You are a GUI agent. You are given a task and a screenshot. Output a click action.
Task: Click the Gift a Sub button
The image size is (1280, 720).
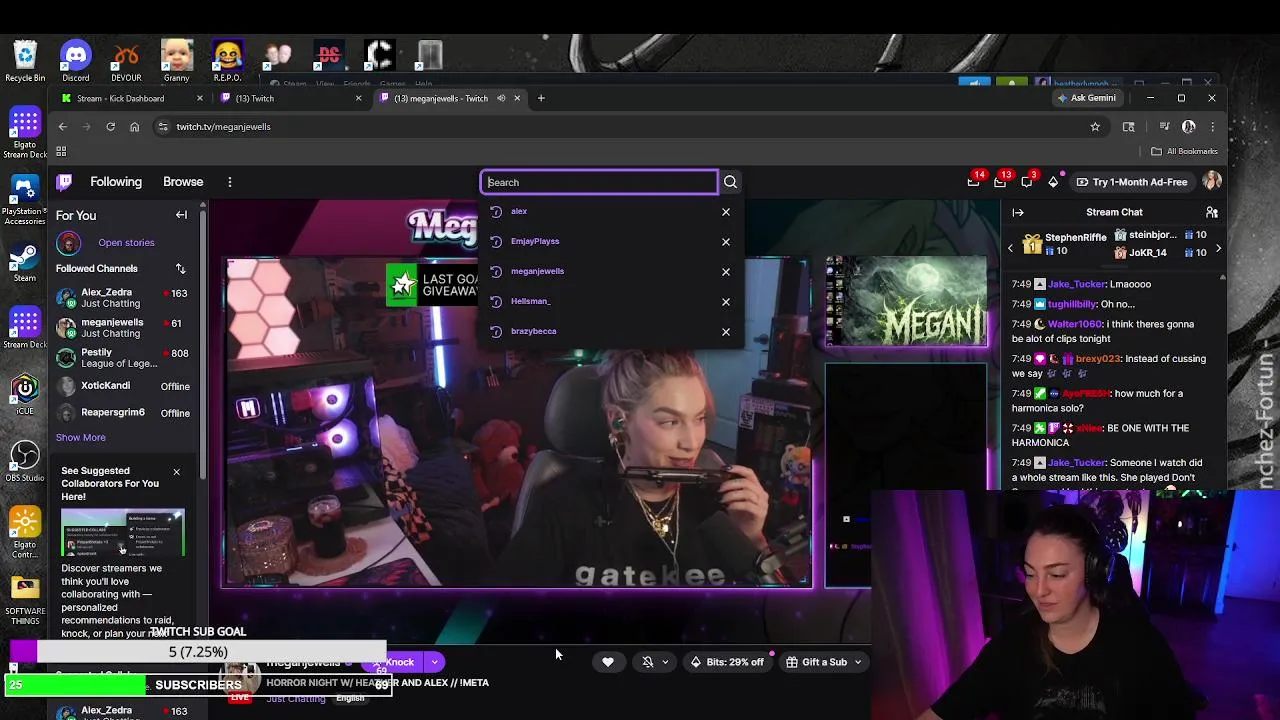[816, 662]
